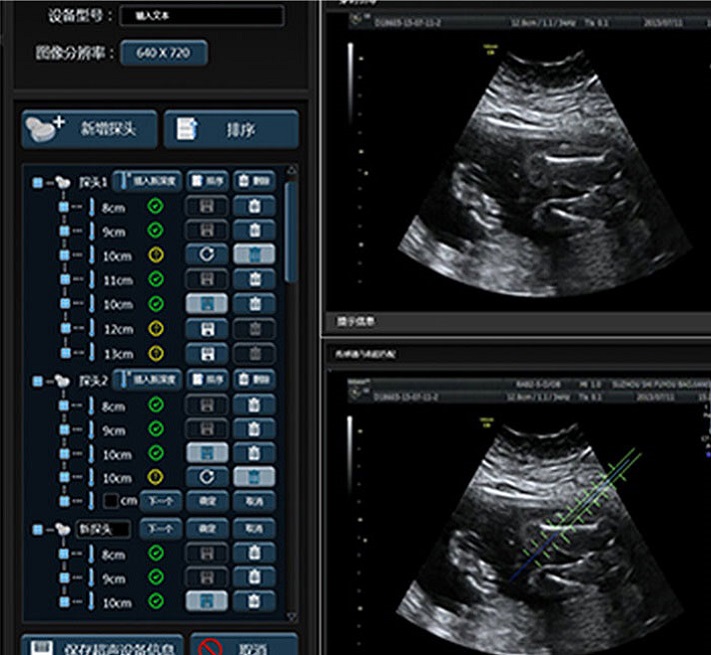Click the large 排序 sort button

tap(230, 129)
